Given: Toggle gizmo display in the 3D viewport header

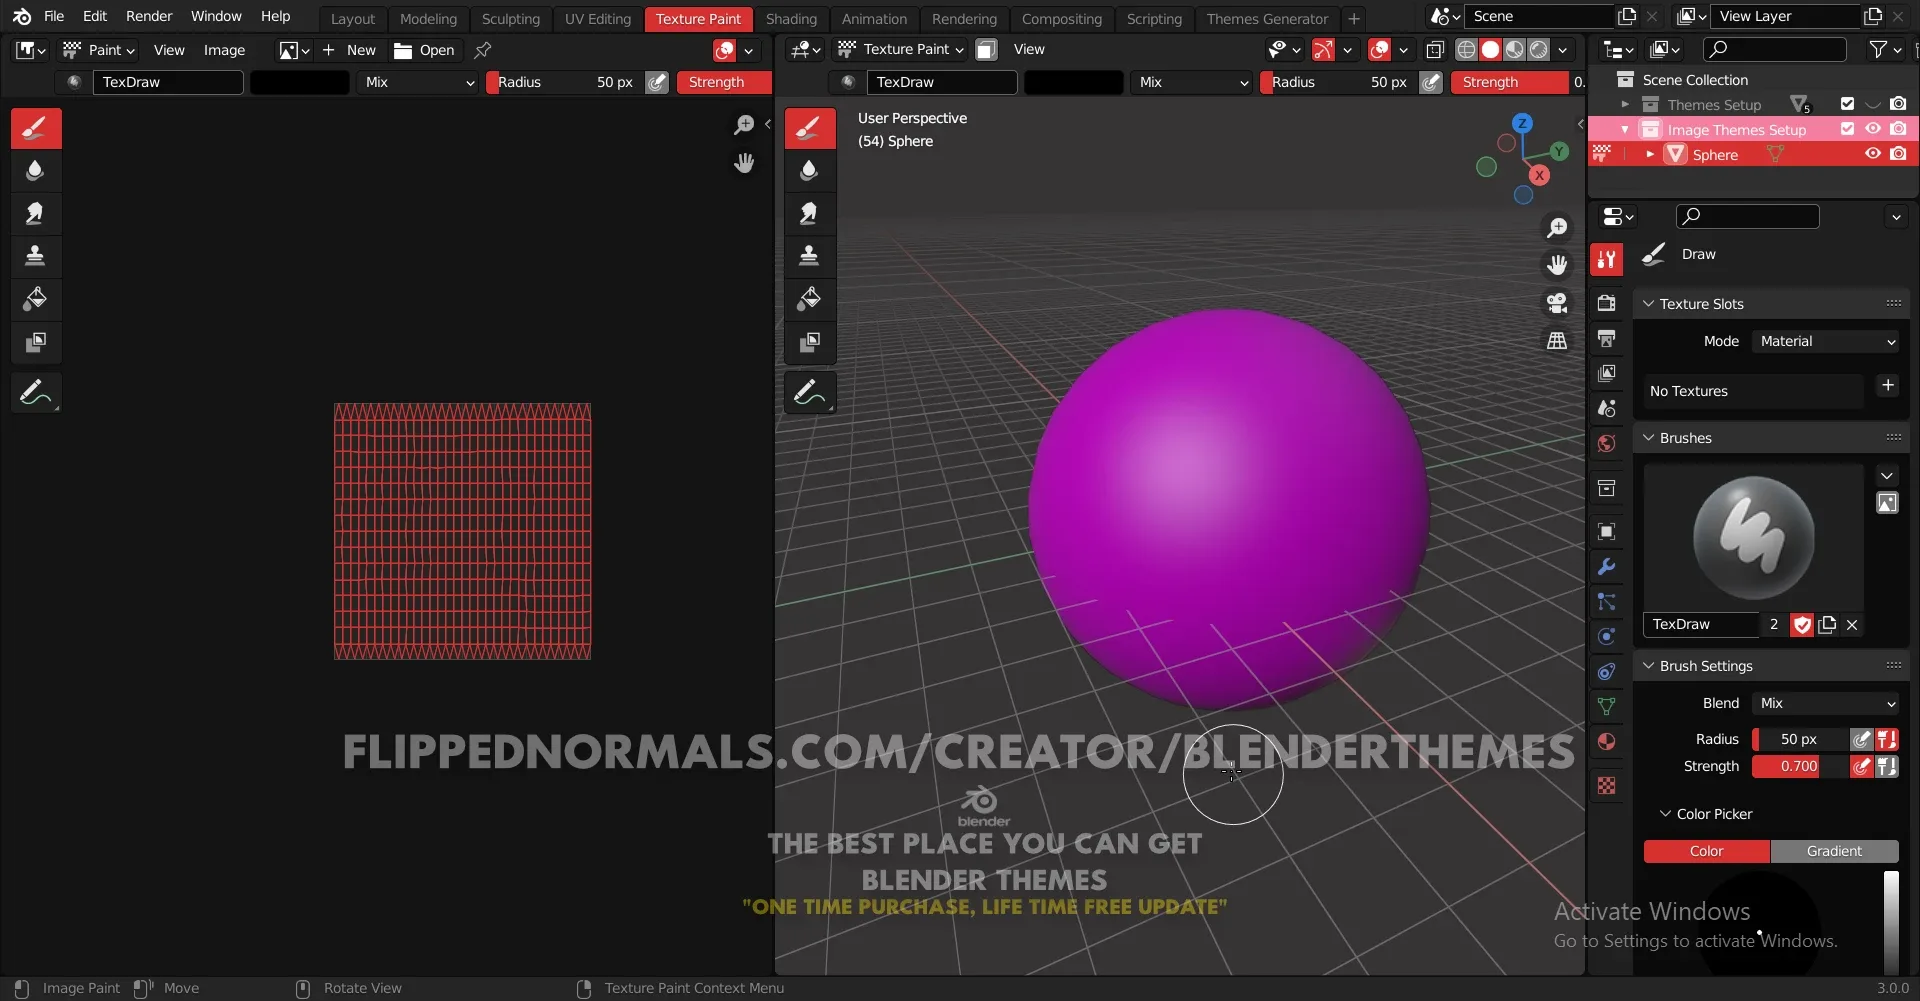Looking at the screenshot, I should coord(1323,50).
